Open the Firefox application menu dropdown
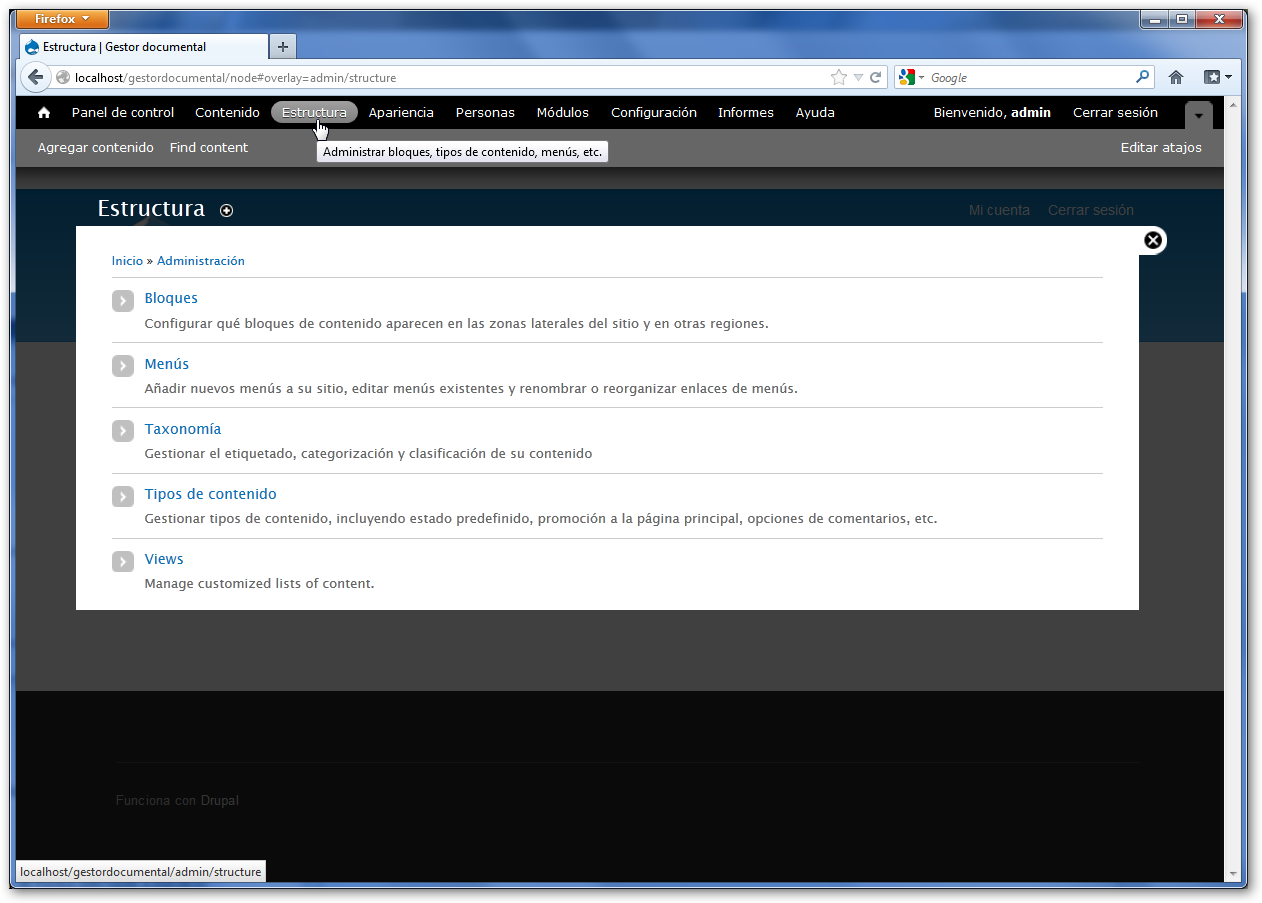The width and height of the screenshot is (1262, 903). [62, 19]
